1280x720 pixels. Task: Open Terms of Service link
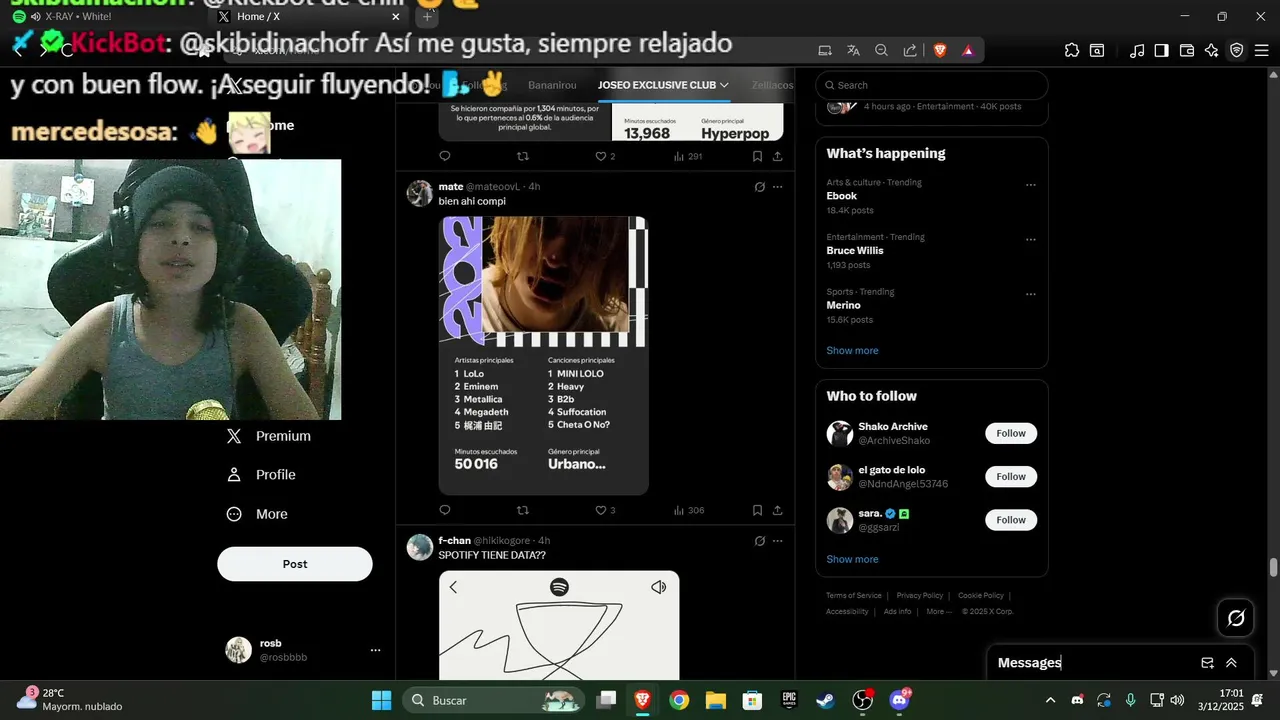click(x=853, y=596)
